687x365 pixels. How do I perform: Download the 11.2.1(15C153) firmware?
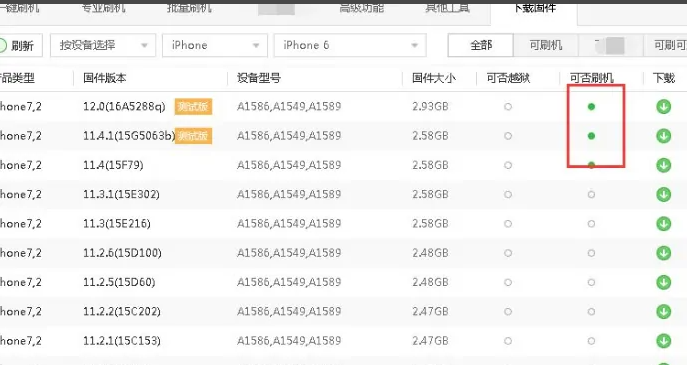664,340
